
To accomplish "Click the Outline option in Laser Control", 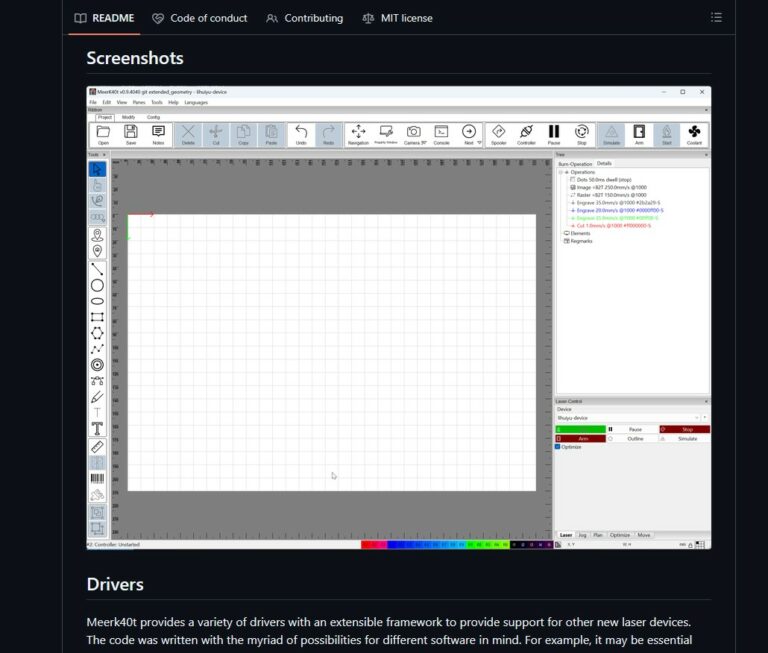I will (632, 438).
